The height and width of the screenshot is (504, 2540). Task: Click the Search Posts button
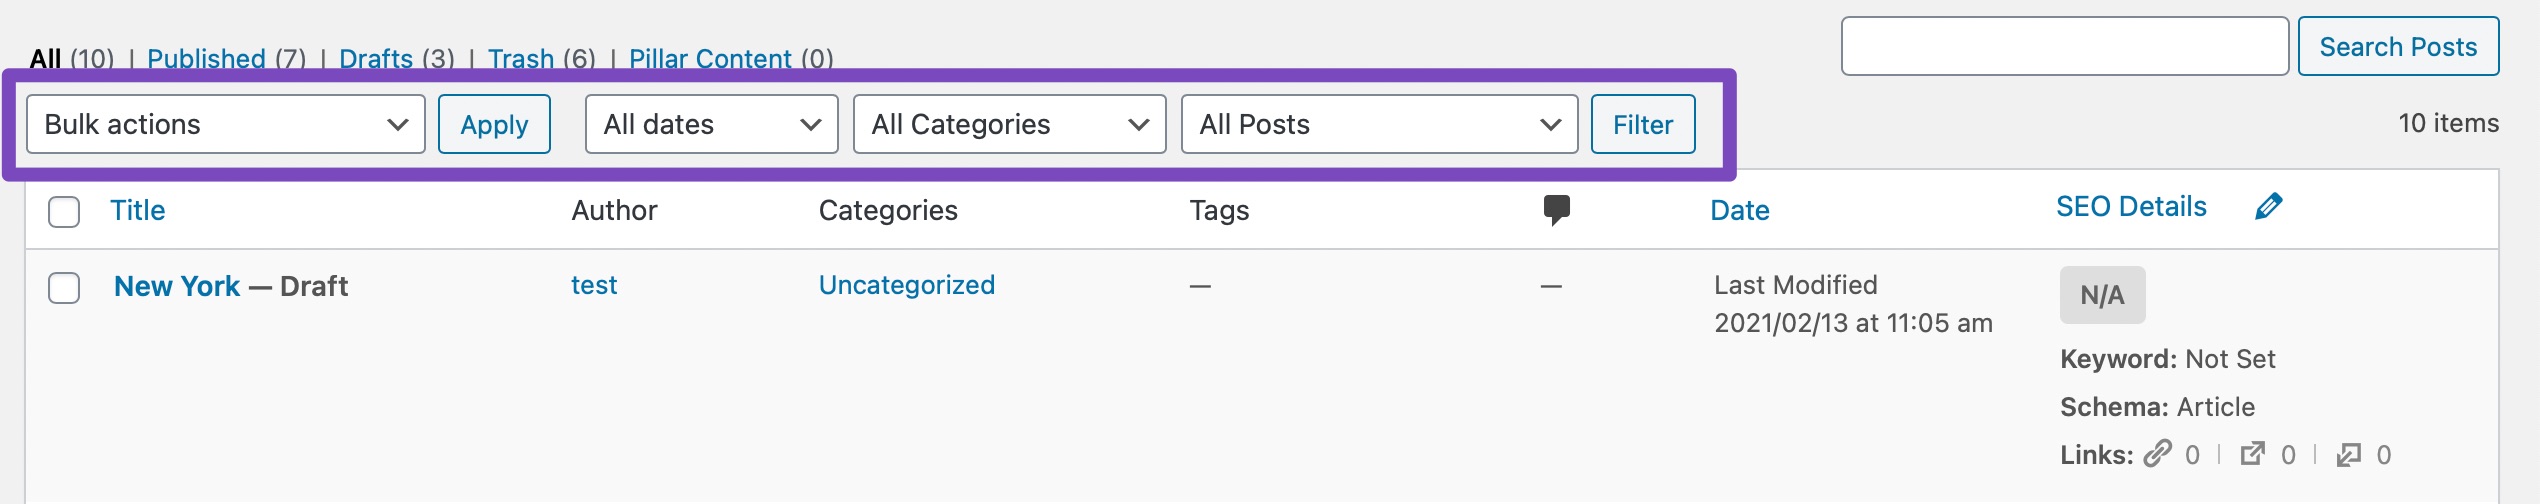(2397, 46)
